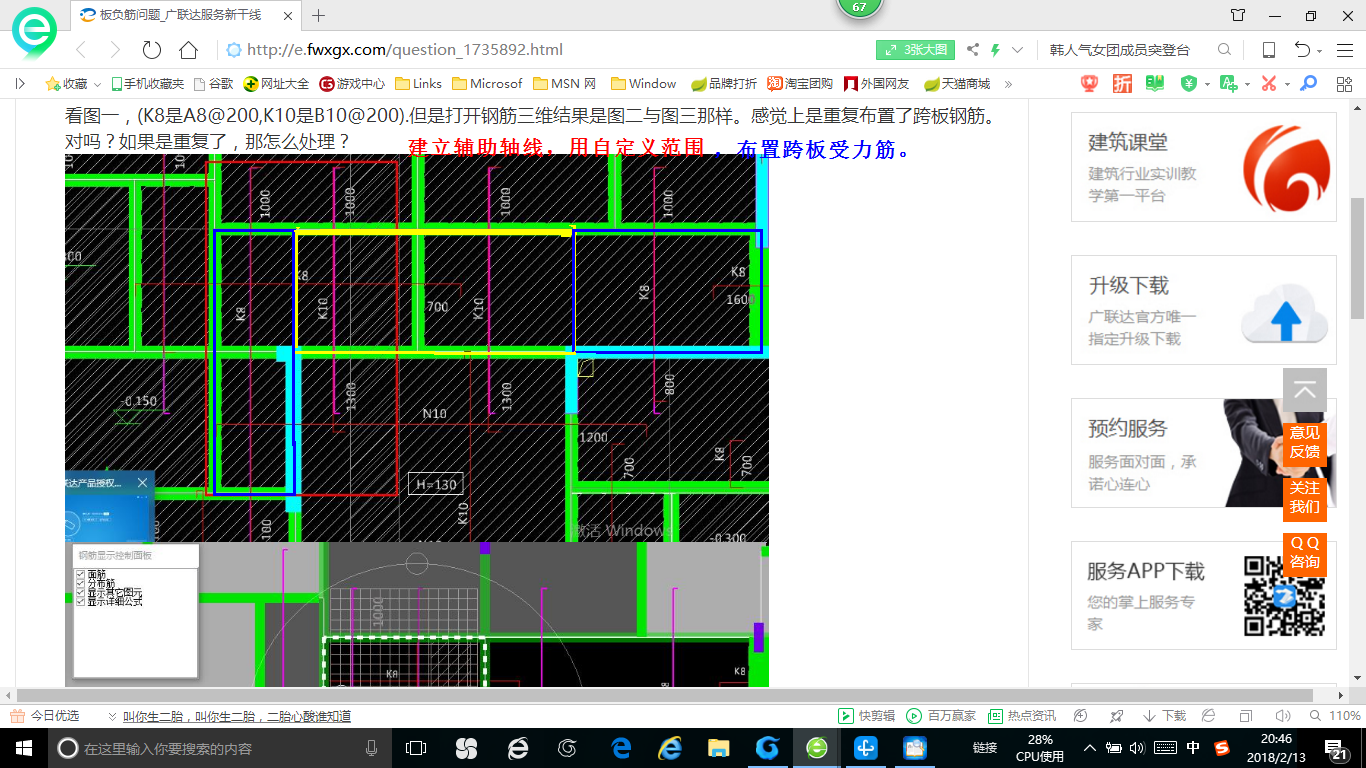This screenshot has height=768, width=1366.
Task: Open the Microsof bookmark folder
Action: click(x=487, y=84)
